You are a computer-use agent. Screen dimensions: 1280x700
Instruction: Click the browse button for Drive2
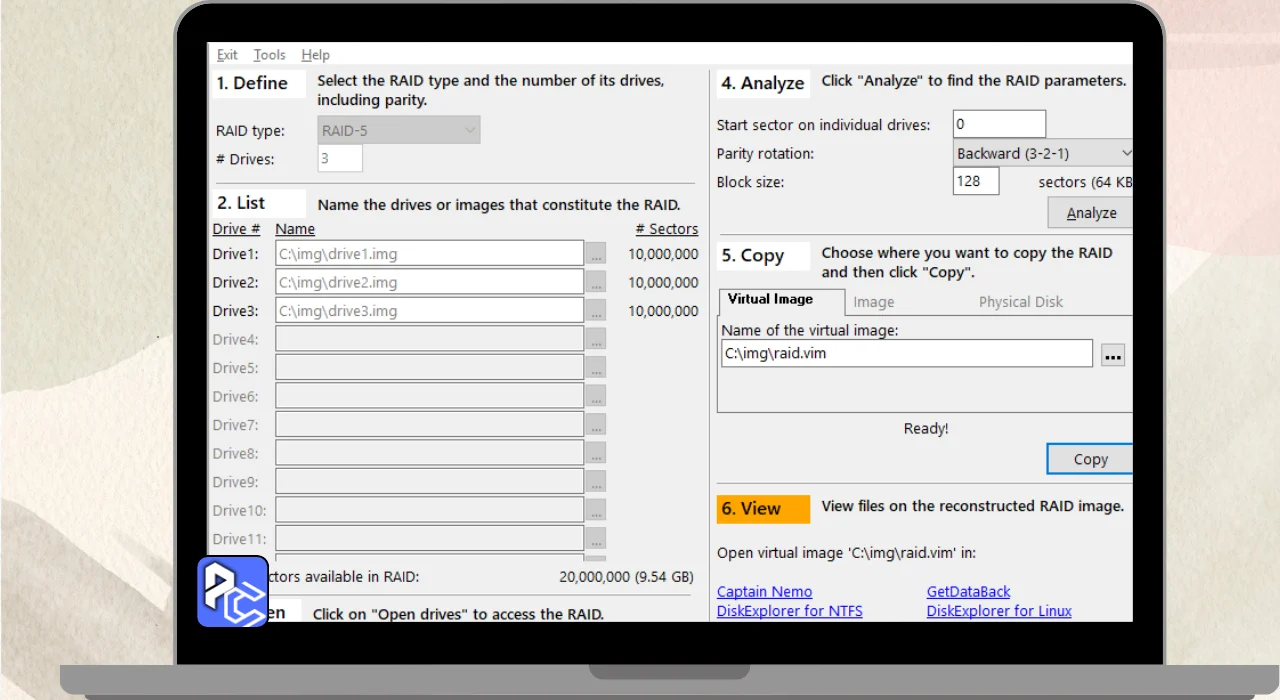(596, 282)
